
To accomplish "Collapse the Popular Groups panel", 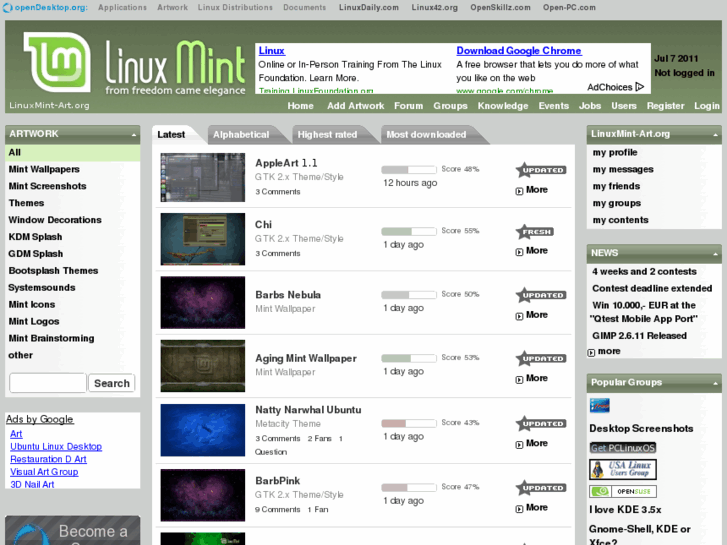I will point(715,383).
